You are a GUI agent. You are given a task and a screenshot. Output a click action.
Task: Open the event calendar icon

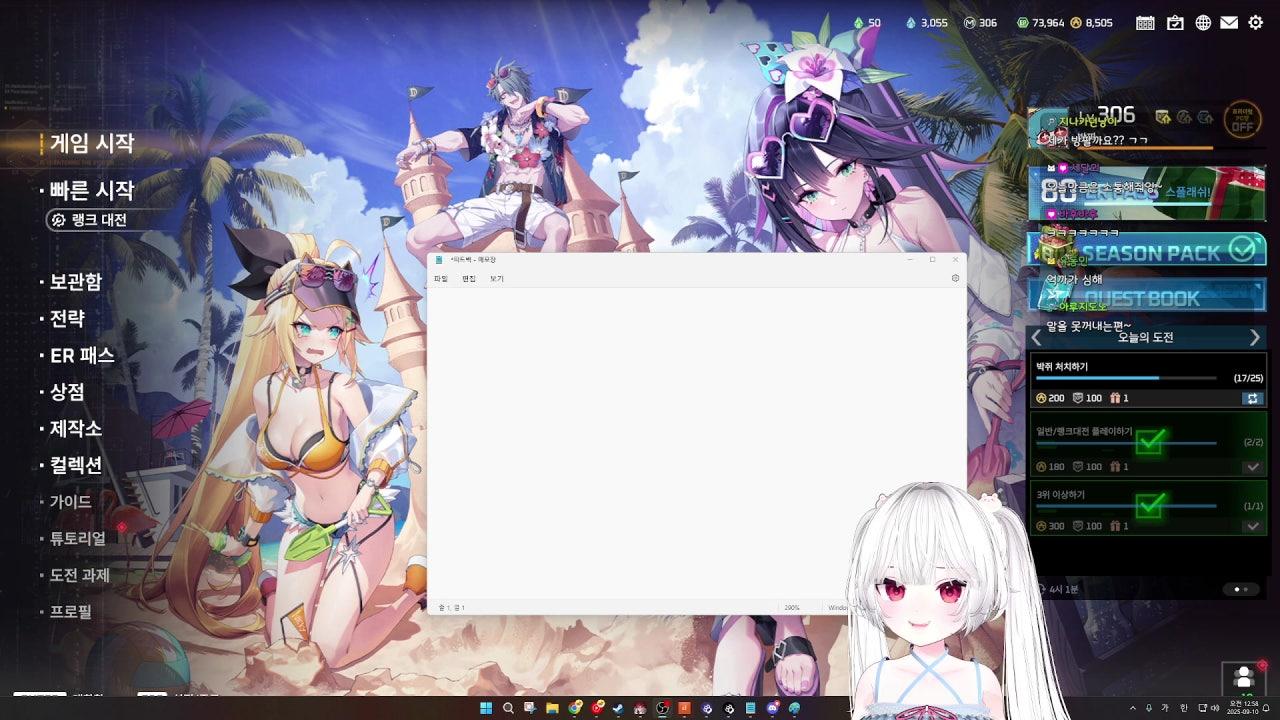1145,22
